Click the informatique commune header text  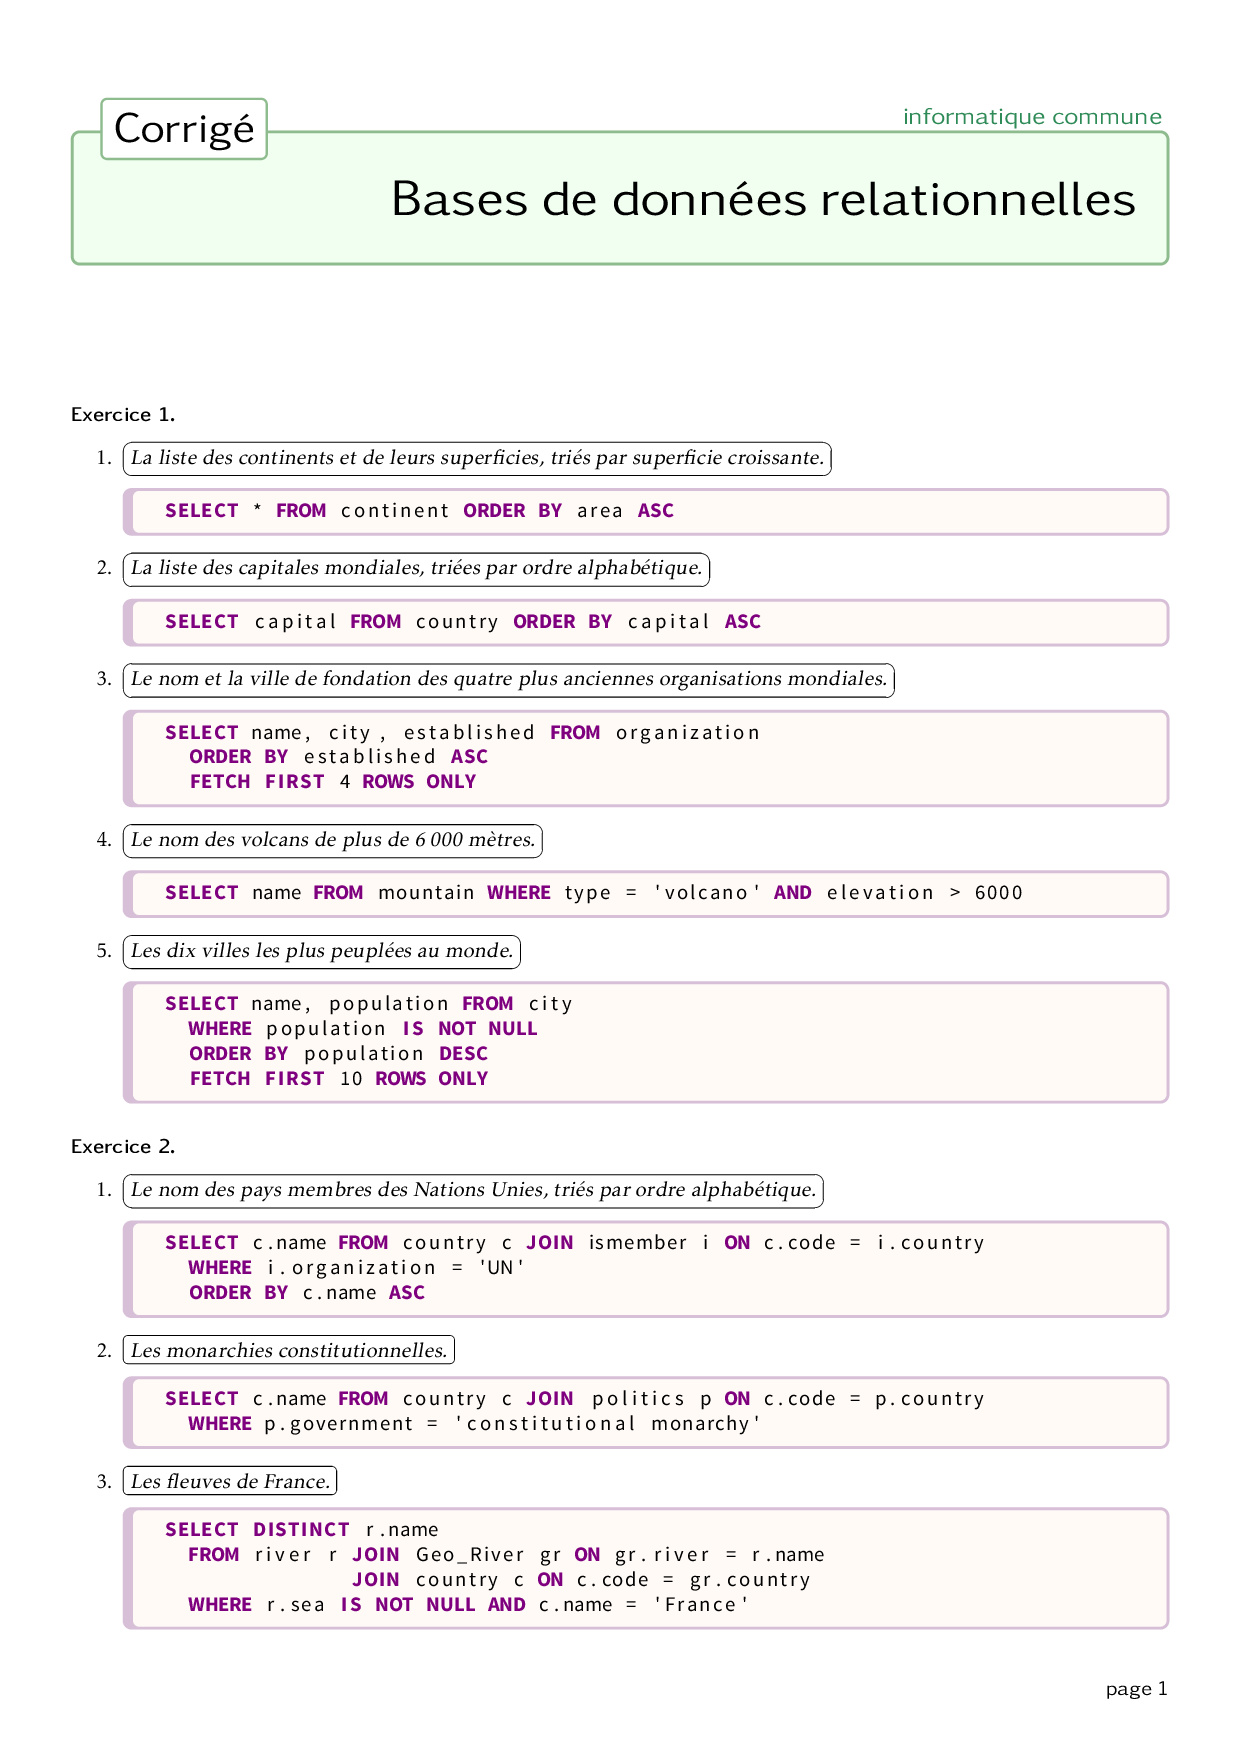[1031, 117]
